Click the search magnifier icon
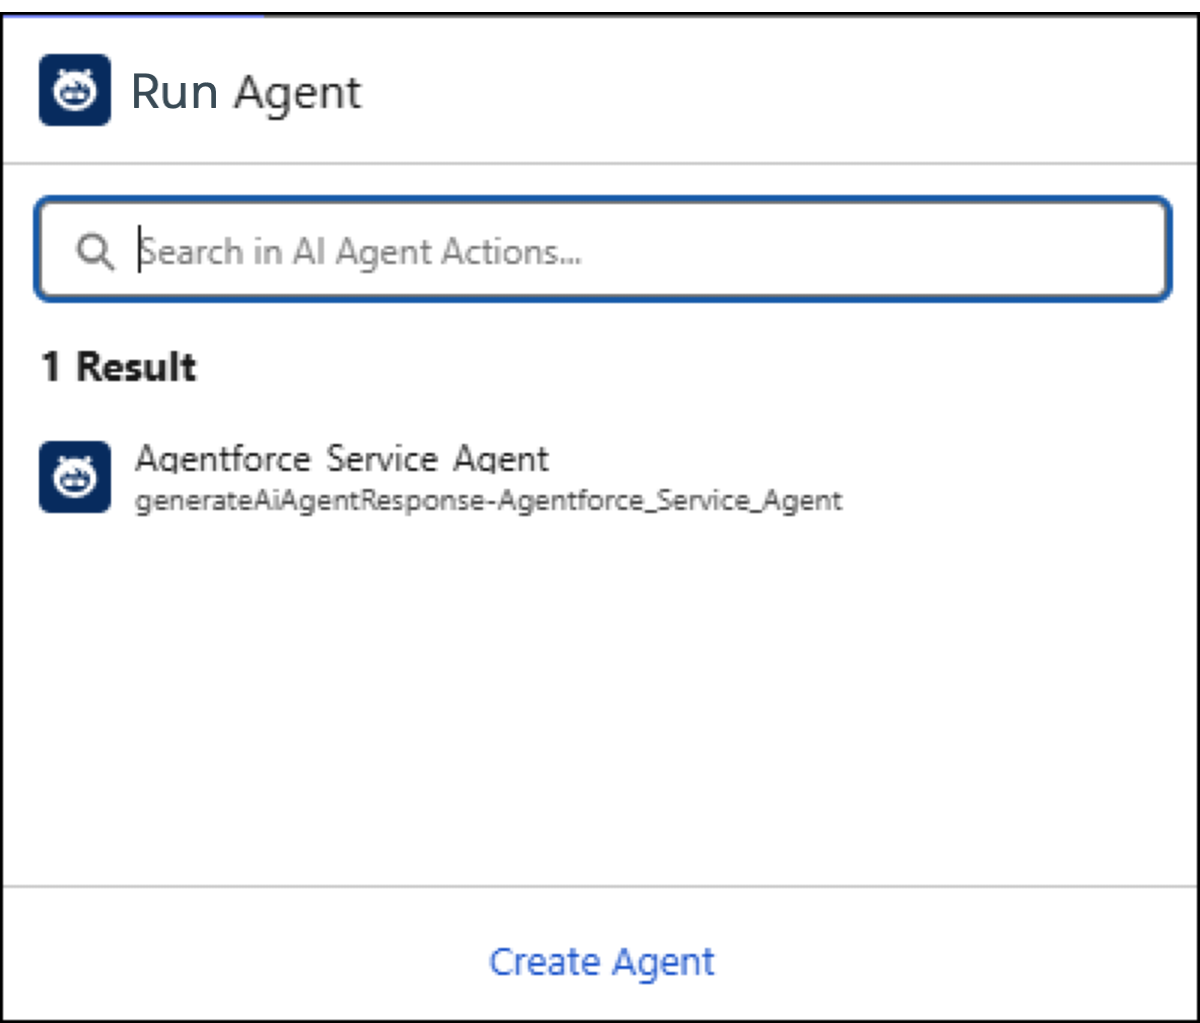 click(x=95, y=251)
